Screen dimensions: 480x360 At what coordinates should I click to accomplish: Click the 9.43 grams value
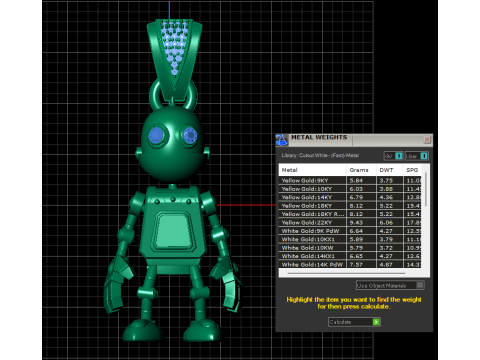pos(356,222)
